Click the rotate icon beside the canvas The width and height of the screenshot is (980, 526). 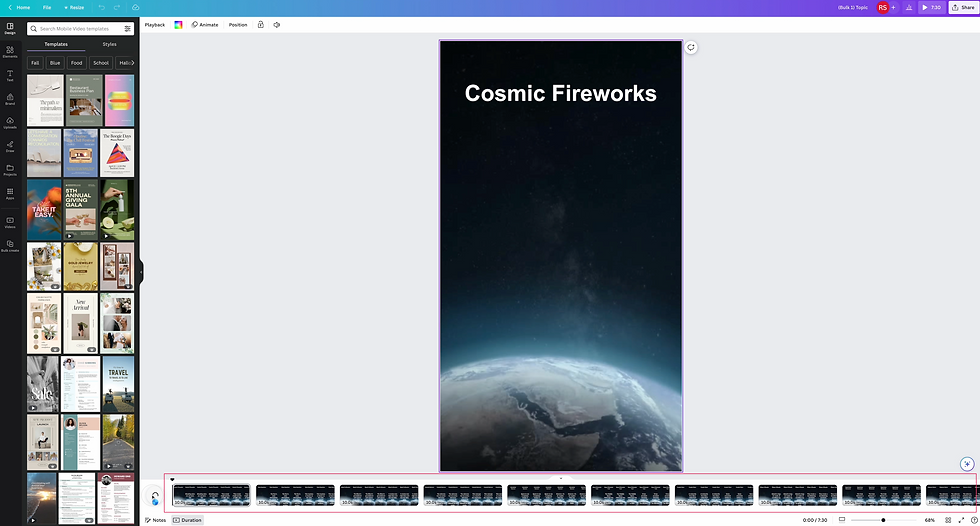(691, 47)
